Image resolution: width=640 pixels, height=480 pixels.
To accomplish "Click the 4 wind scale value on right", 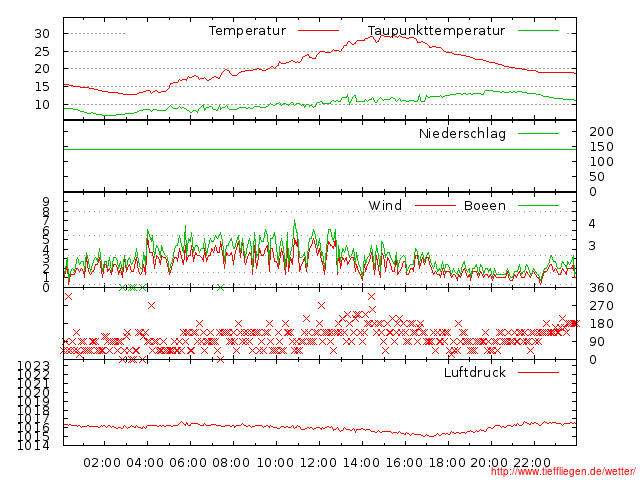I will tap(592, 224).
